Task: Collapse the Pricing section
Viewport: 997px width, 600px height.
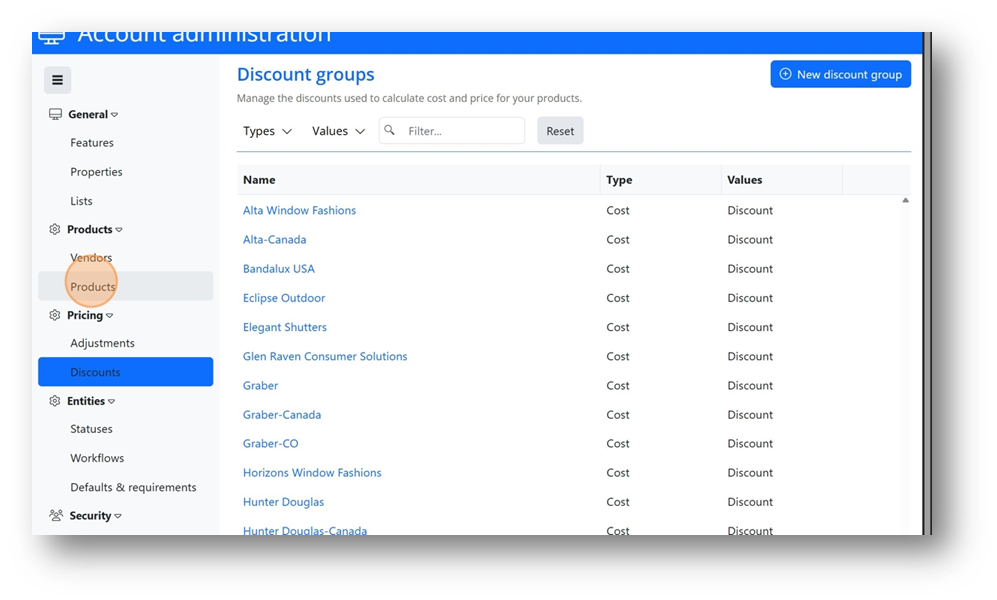Action: 109,316
